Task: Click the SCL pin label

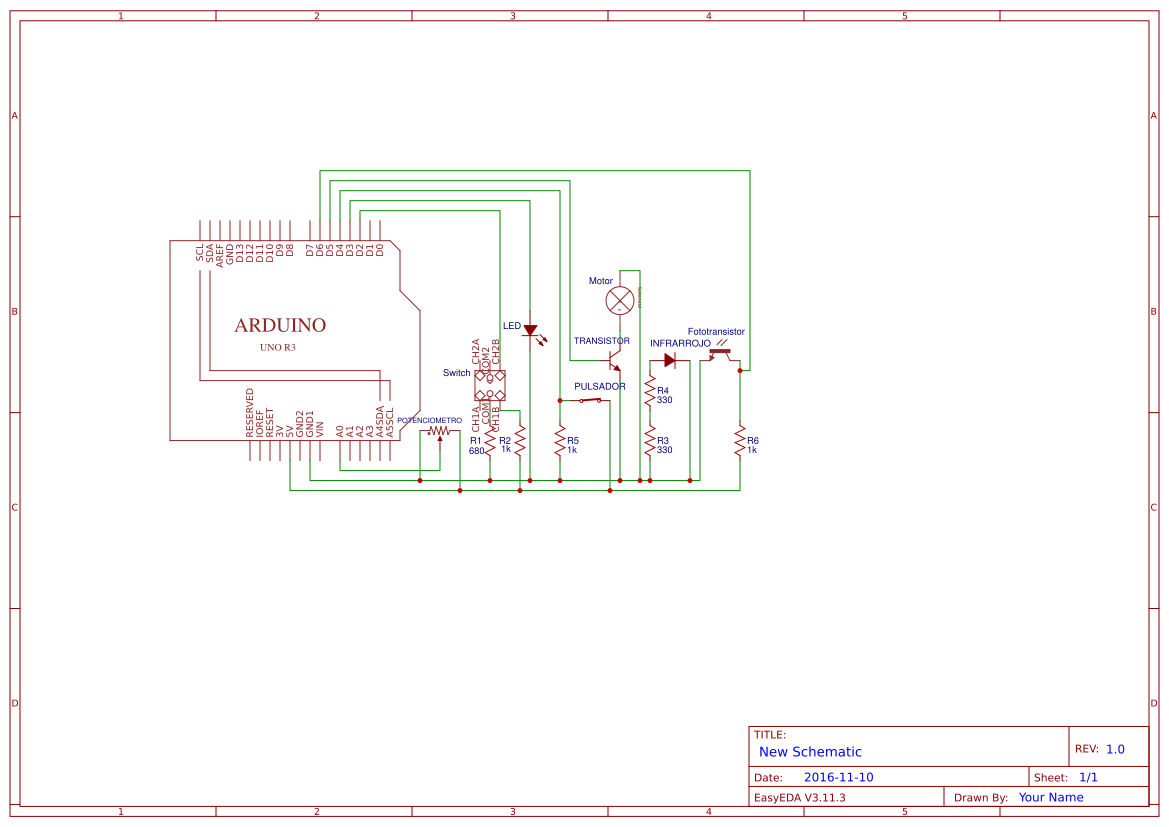Action: (200, 253)
